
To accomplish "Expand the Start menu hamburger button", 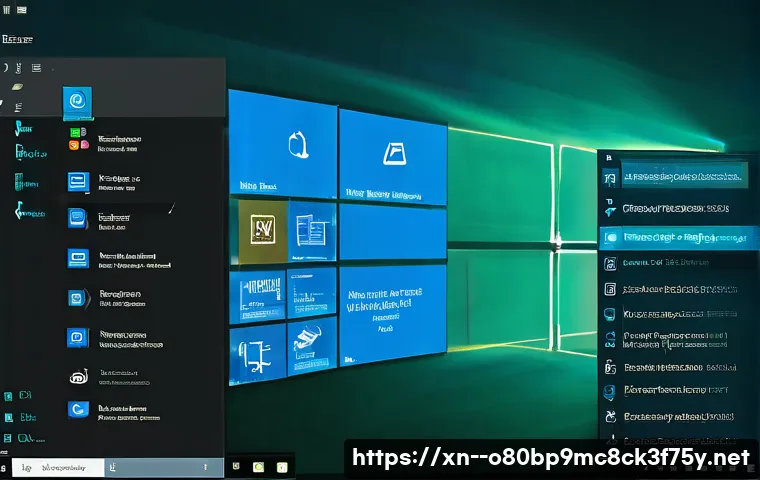I will point(36,68).
